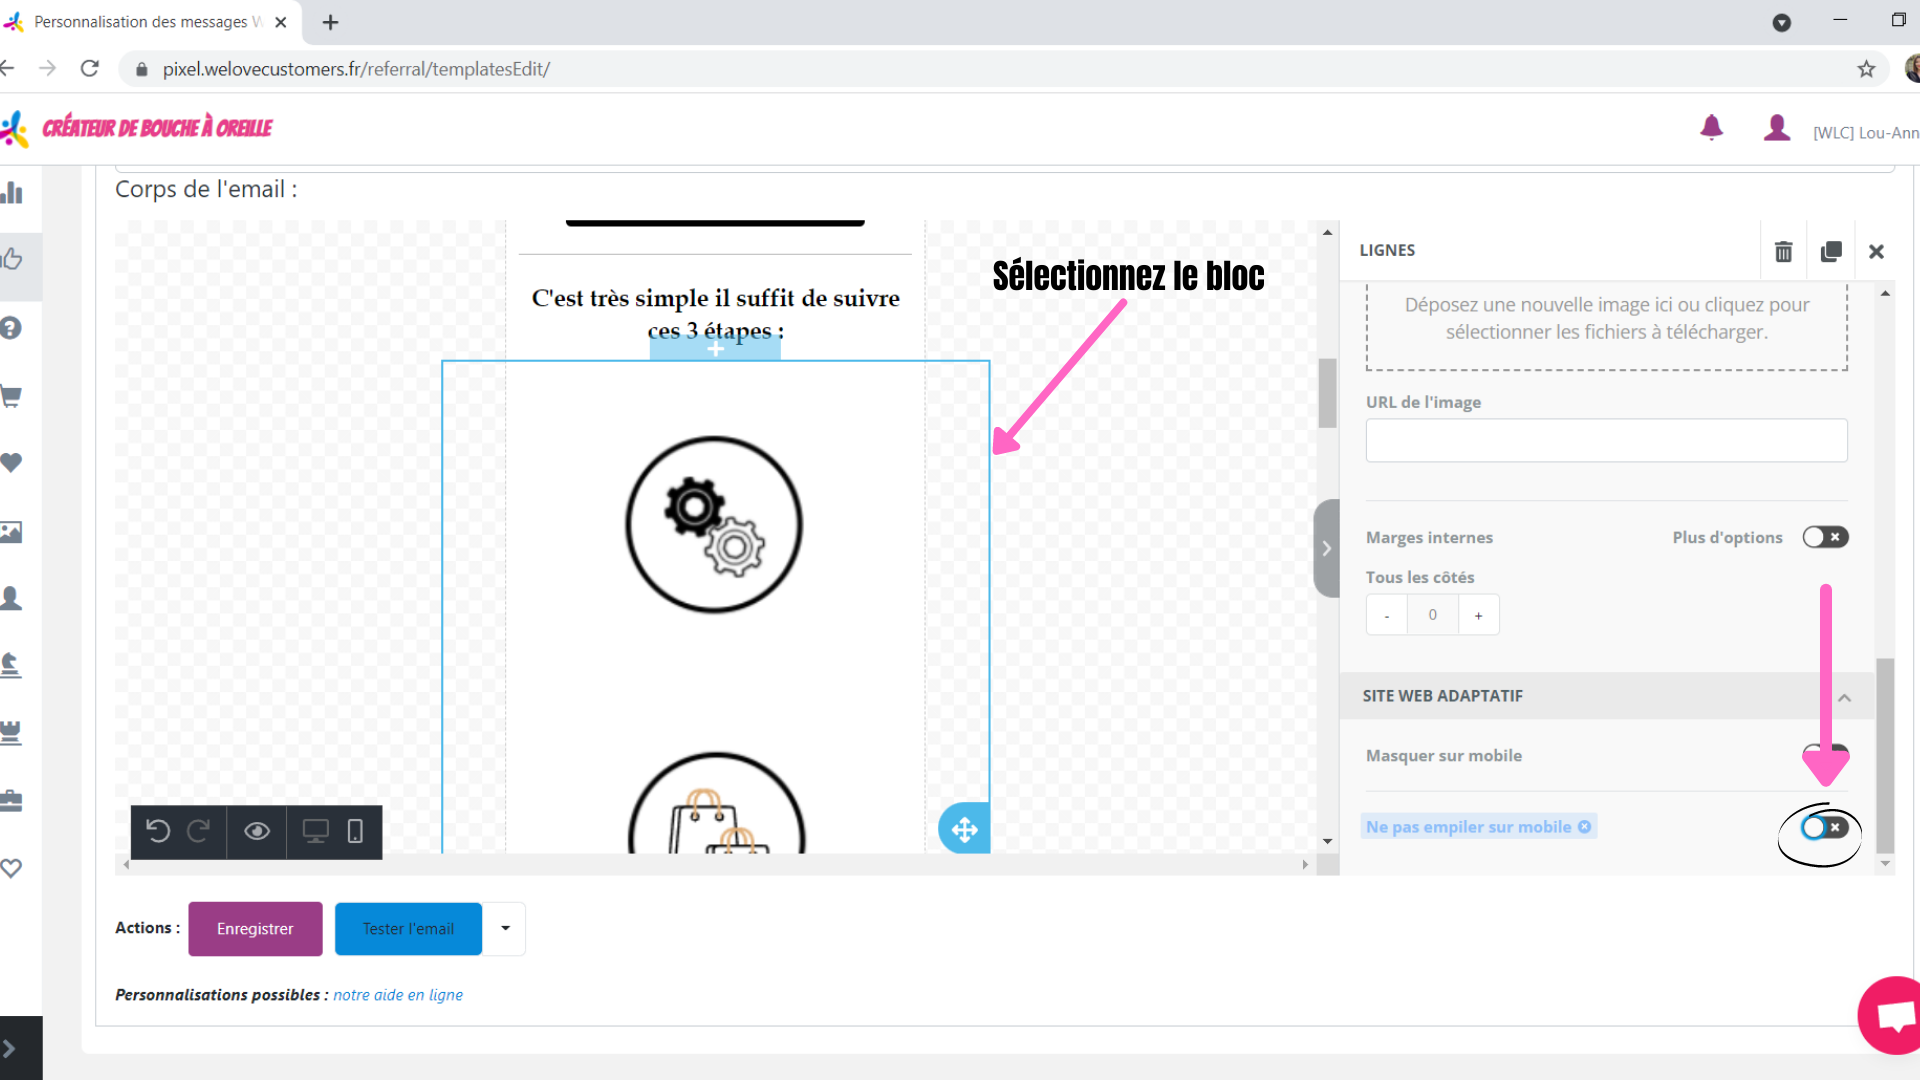
Task: Open statistics from sidebar chart icon
Action: 12,192
